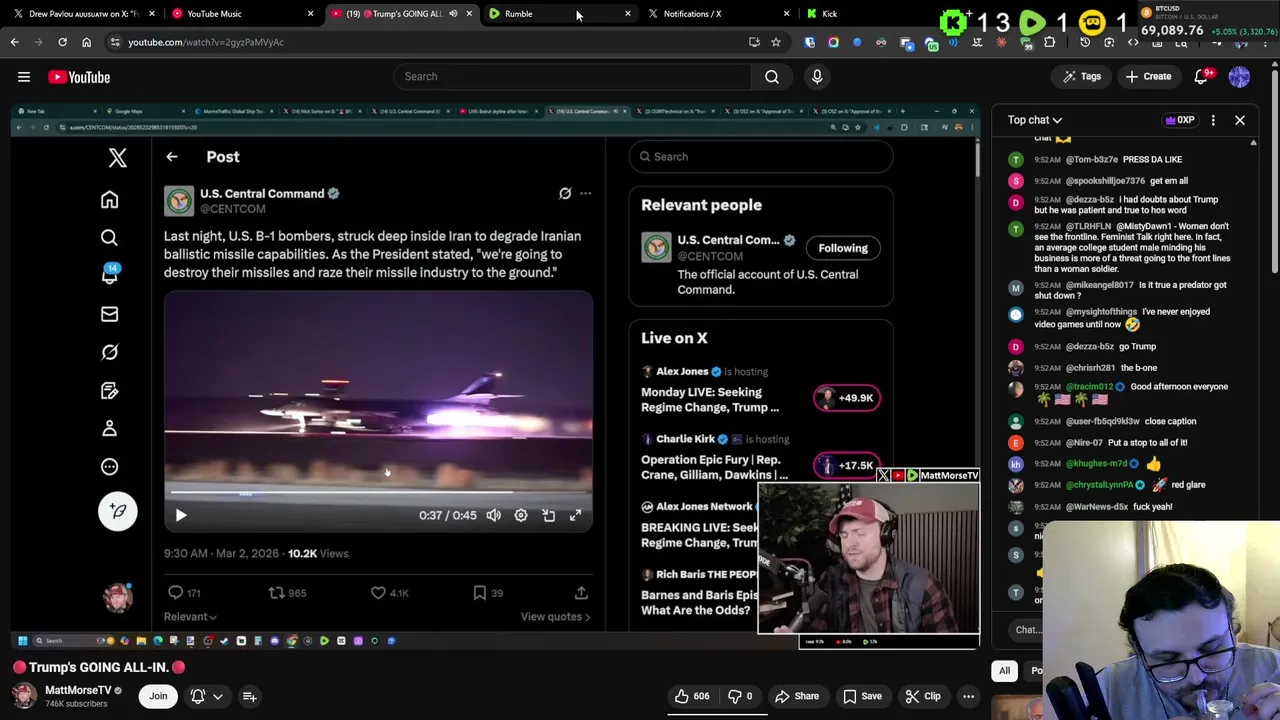Image resolution: width=1280 pixels, height=720 pixels.
Task: Click the Create button
Action: click(1147, 77)
